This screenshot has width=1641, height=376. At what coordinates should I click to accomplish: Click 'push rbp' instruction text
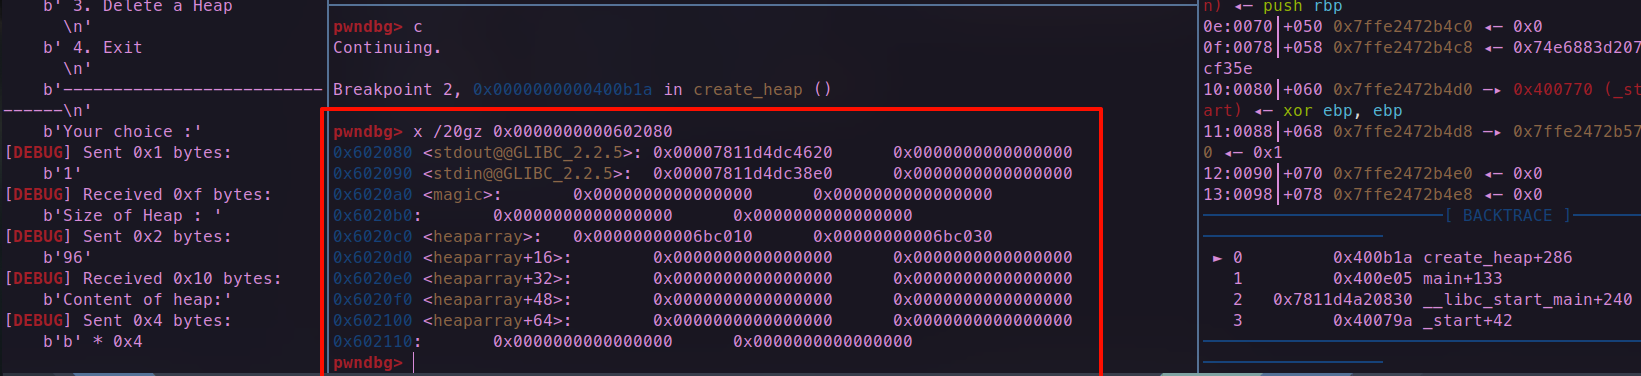tap(1303, 6)
